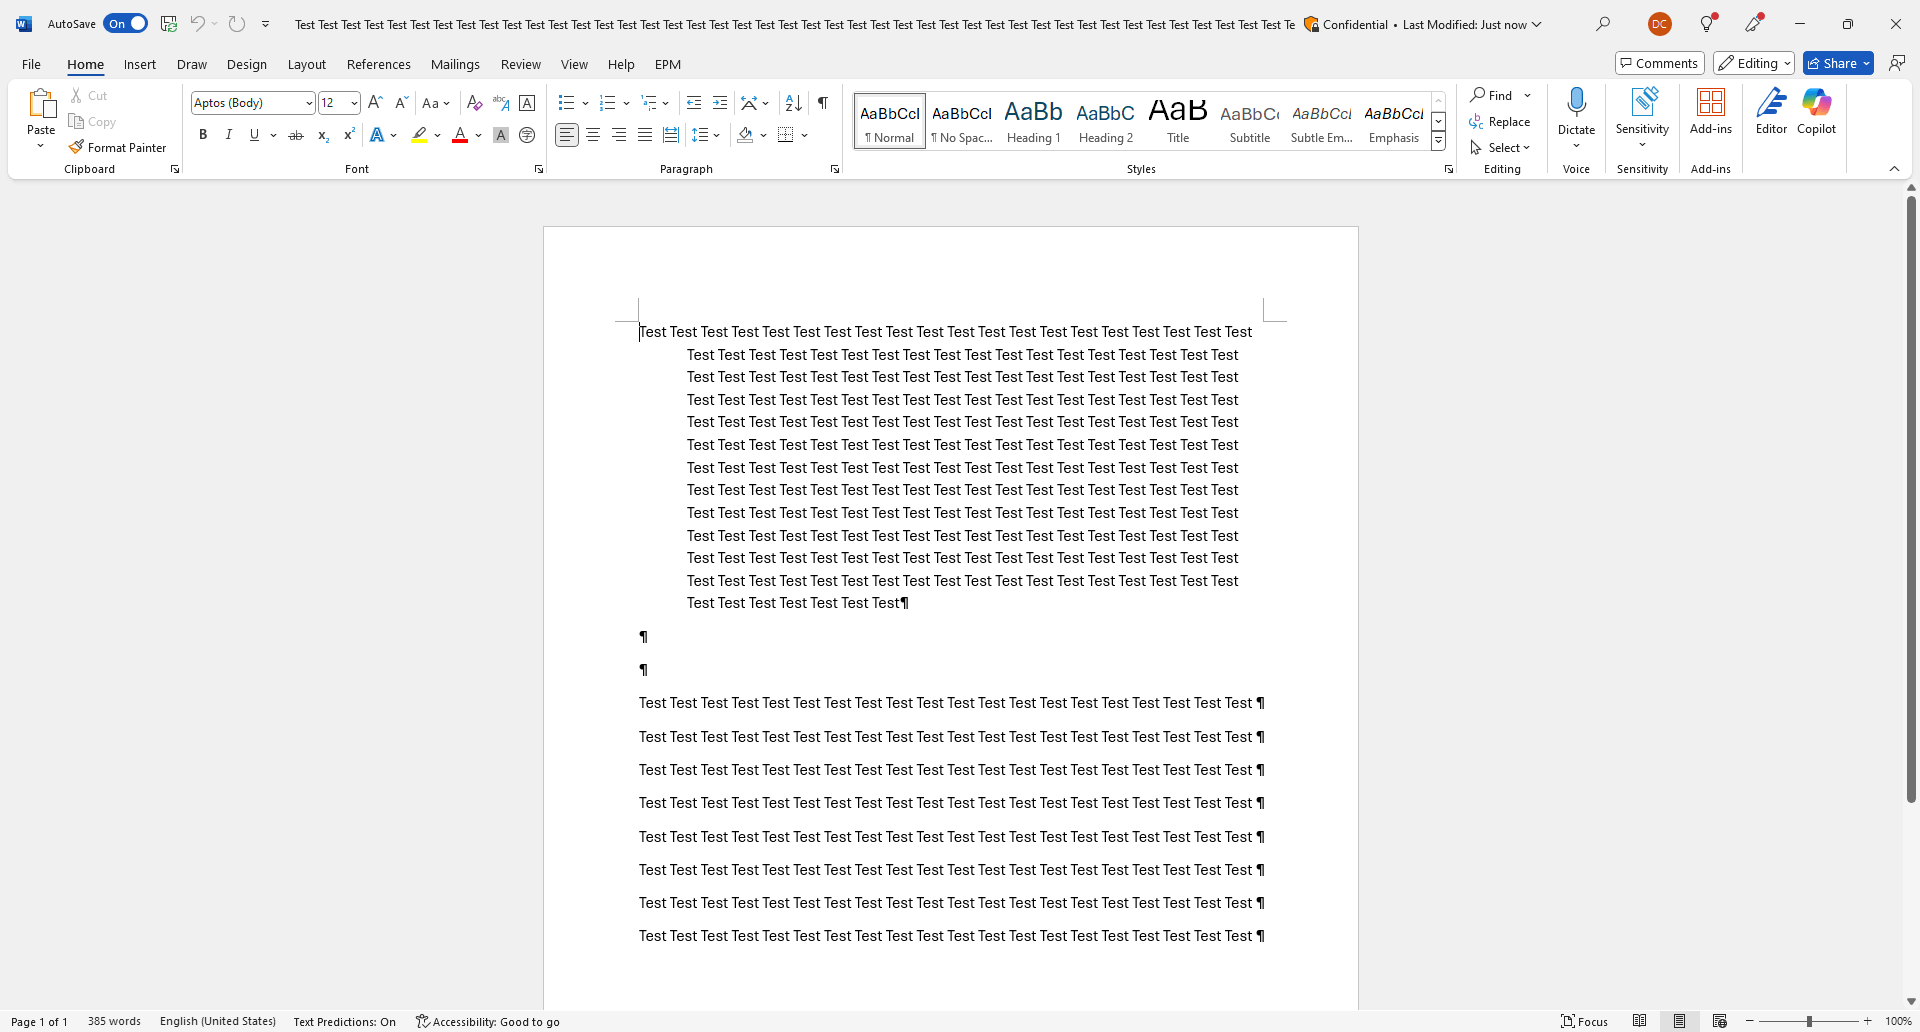The height and width of the screenshot is (1032, 1920).
Task: Toggle AutoSave switch off
Action: pos(125,24)
